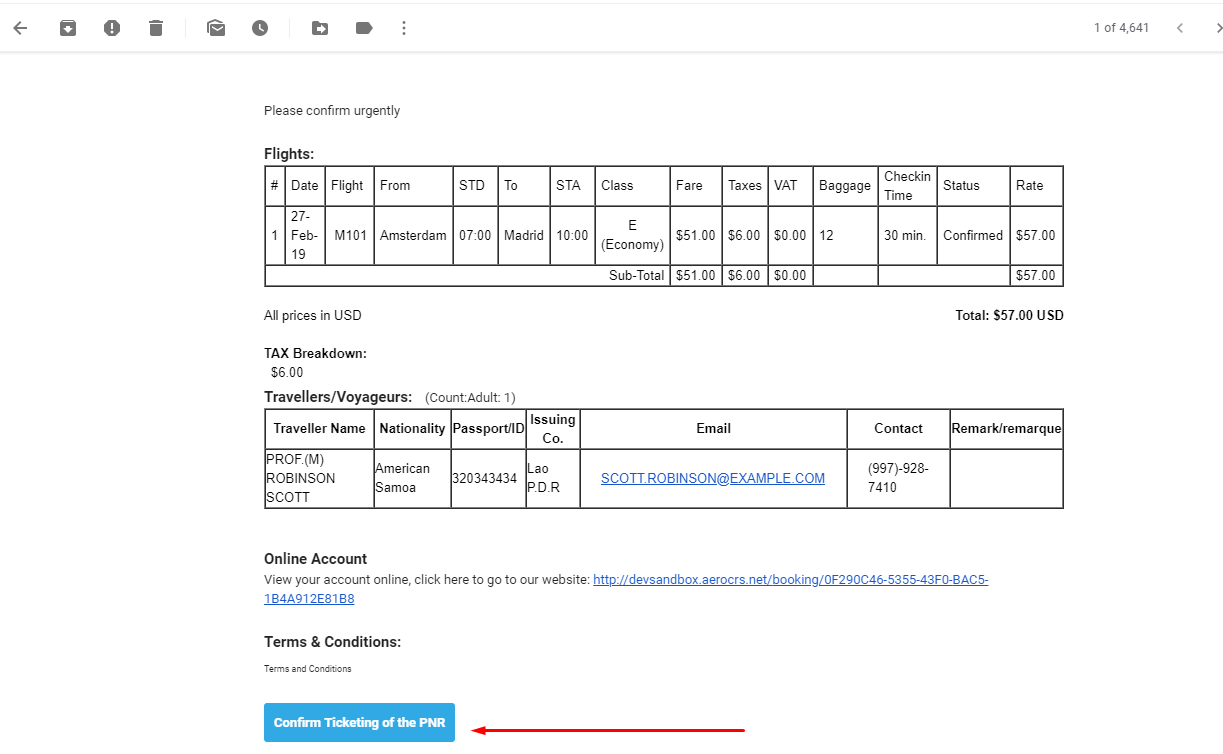Click passport number 320343434
The image size is (1223, 754).
tap(488, 479)
